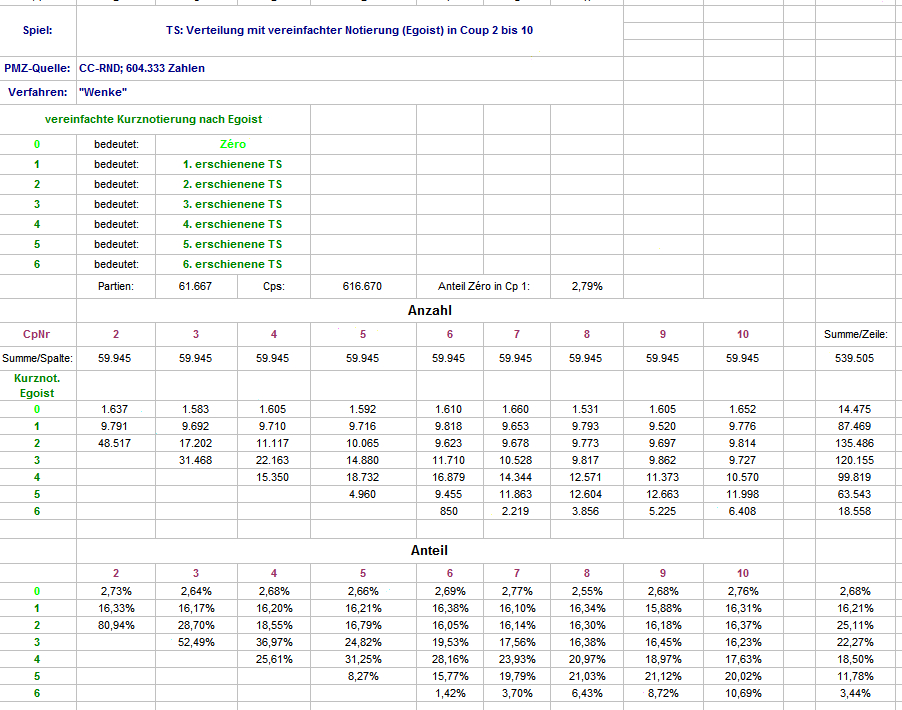Click the 'Anteil Zéro in Cp 1:' label

(x=484, y=286)
